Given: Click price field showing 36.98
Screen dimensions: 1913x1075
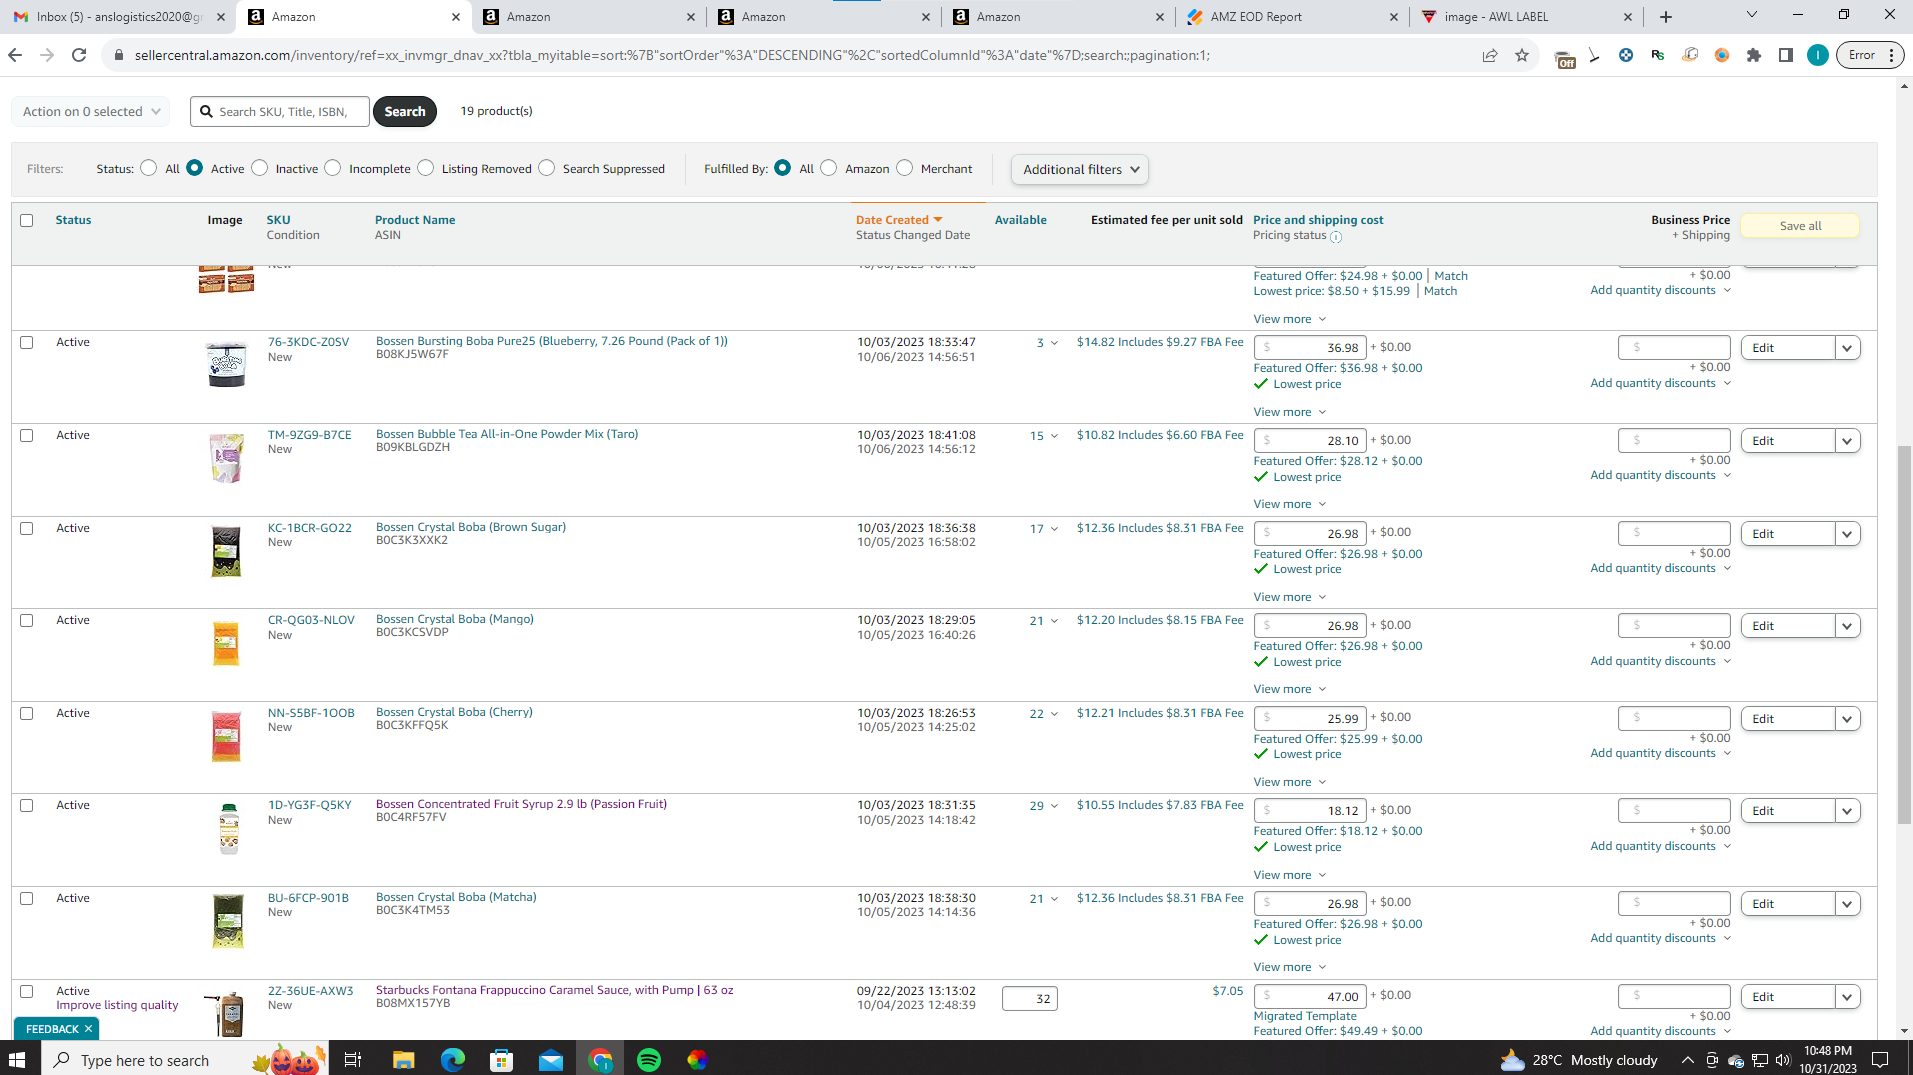Looking at the screenshot, I should point(1310,348).
